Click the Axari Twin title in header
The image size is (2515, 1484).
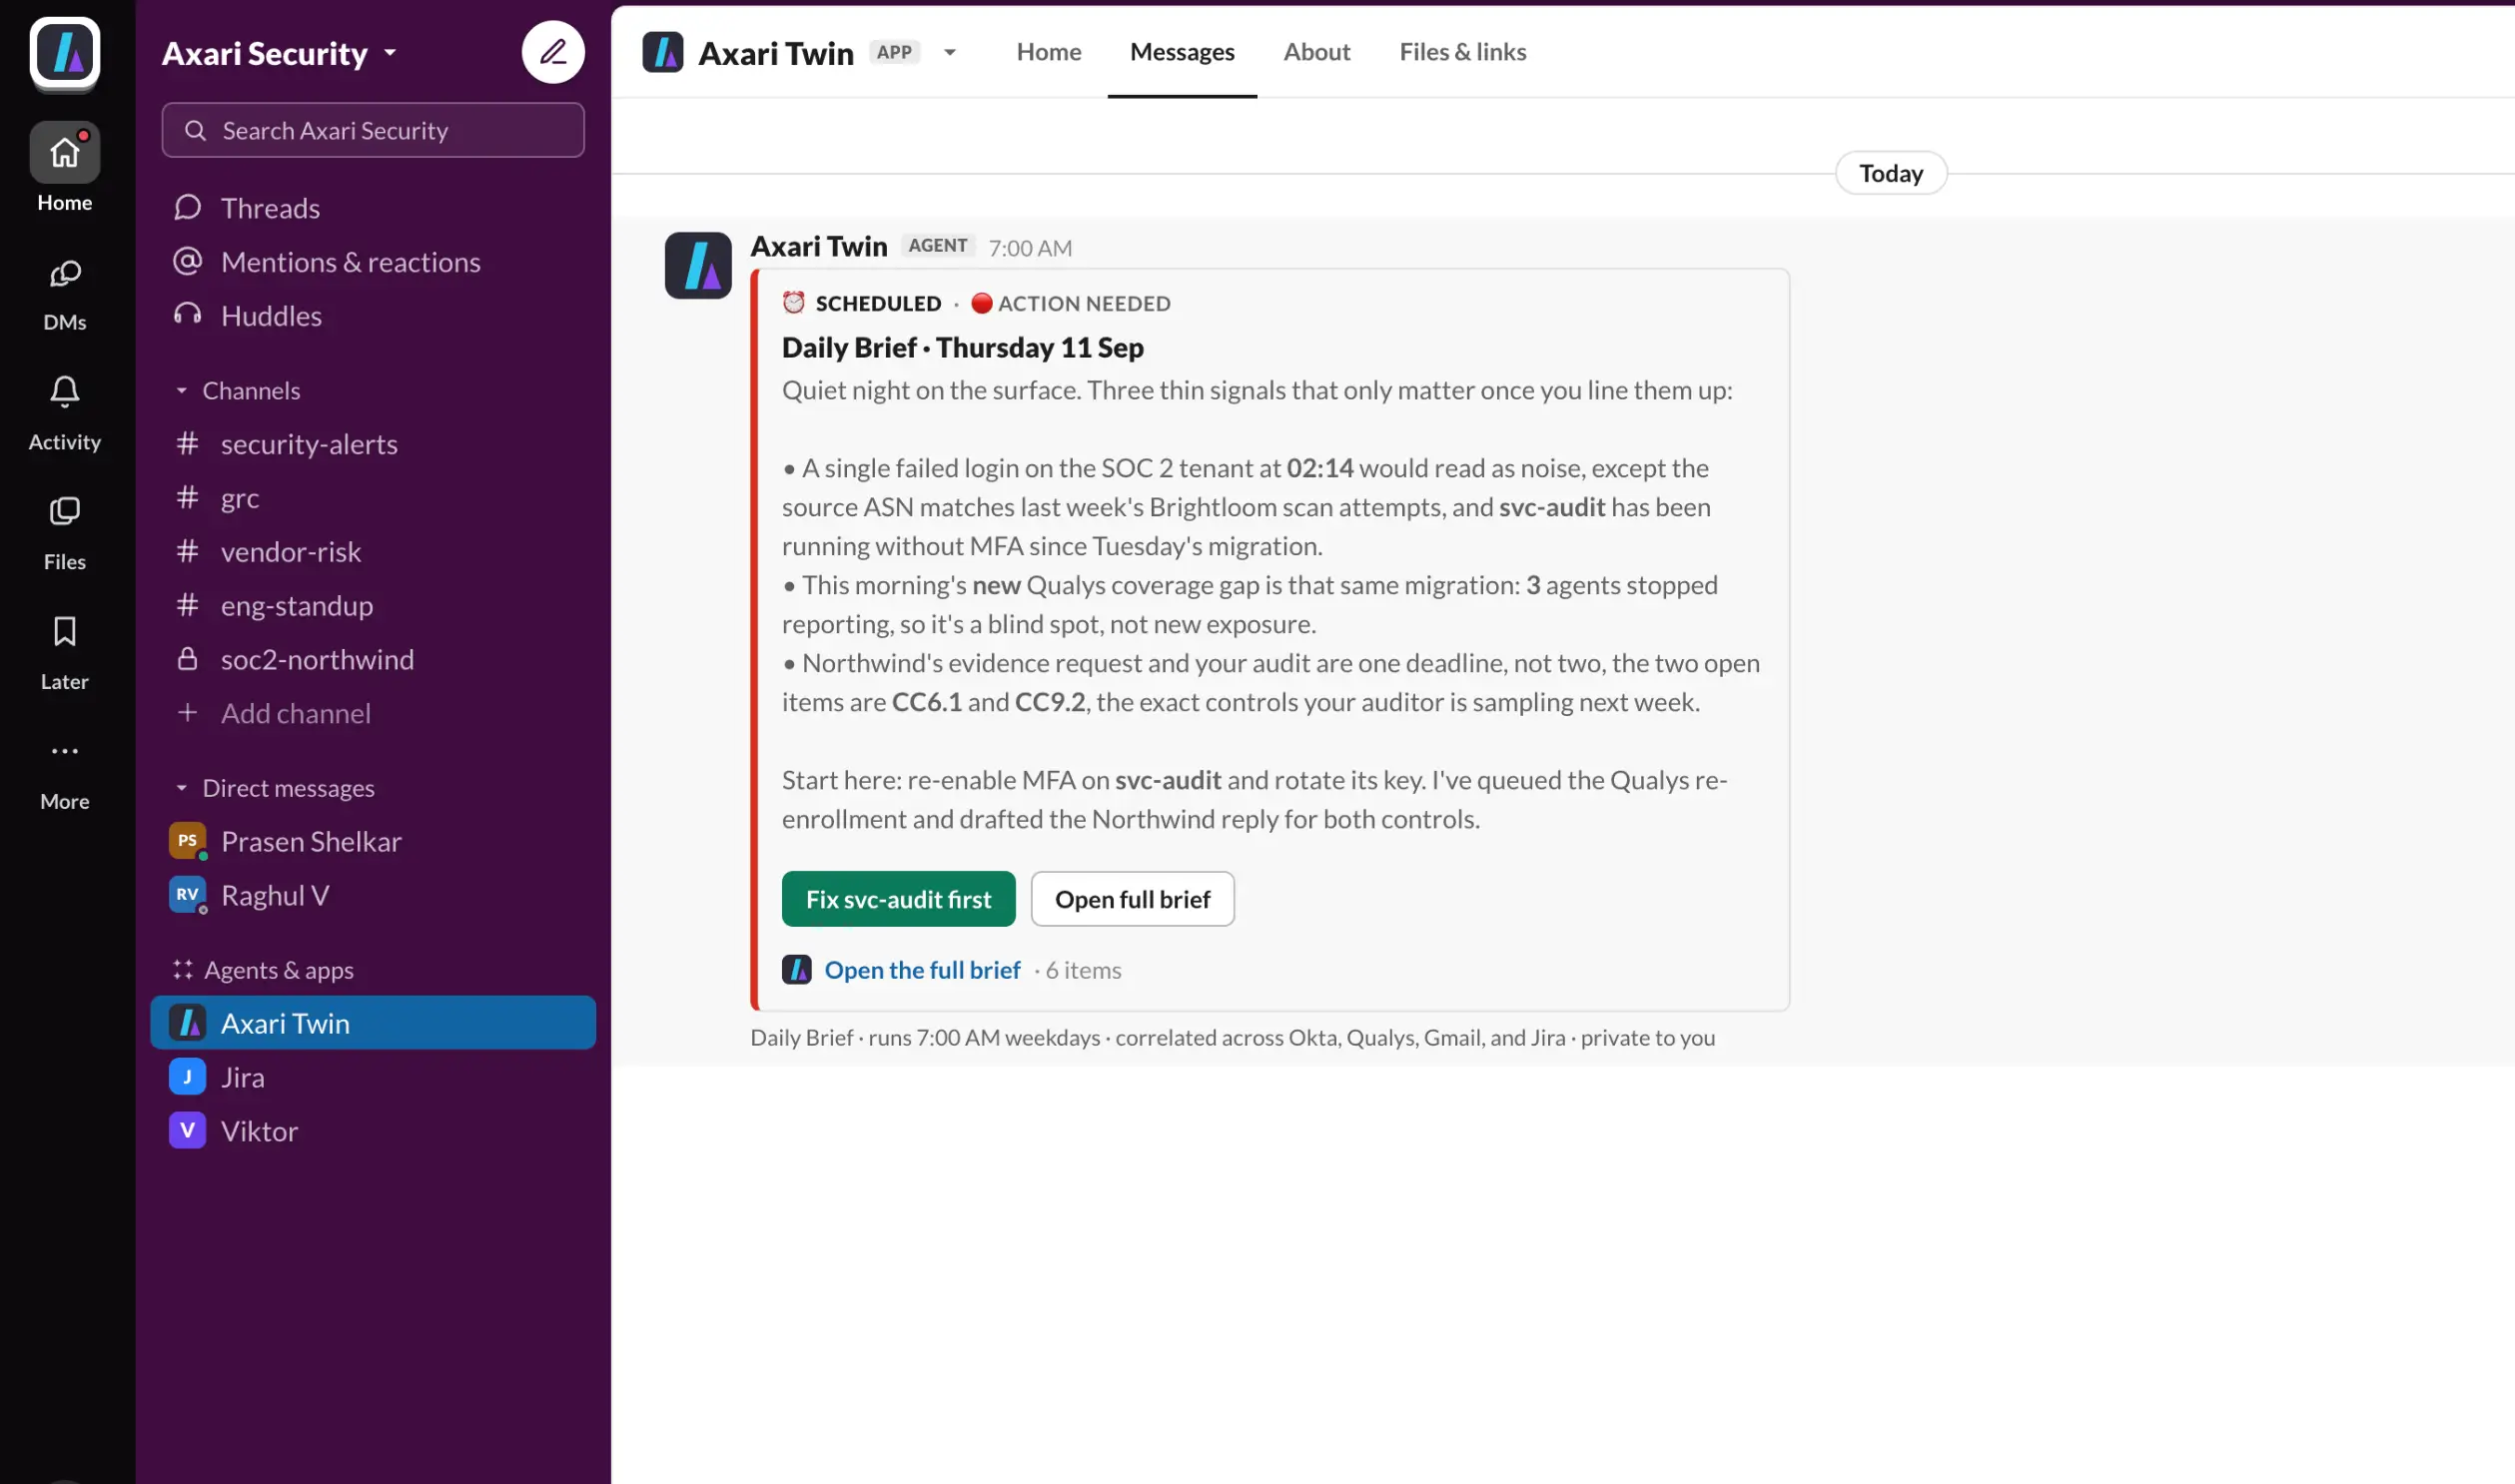click(x=776, y=53)
